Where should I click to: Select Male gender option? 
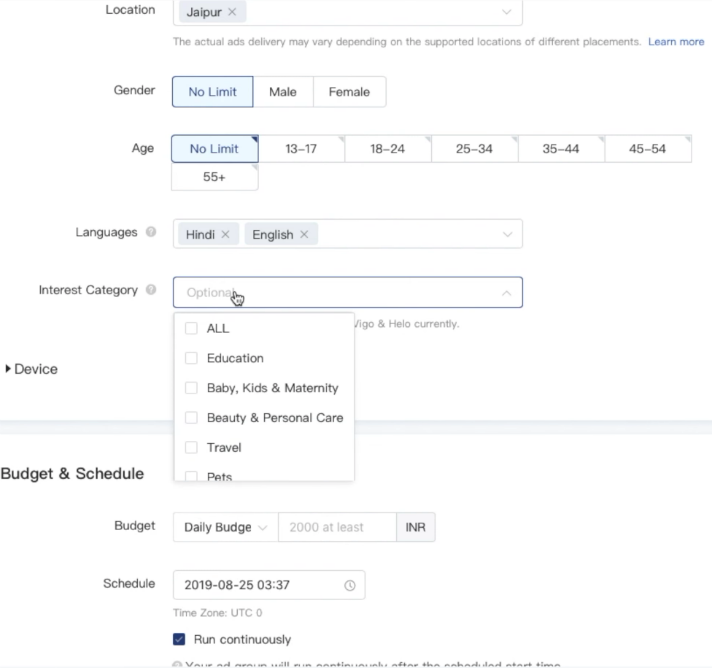283,92
